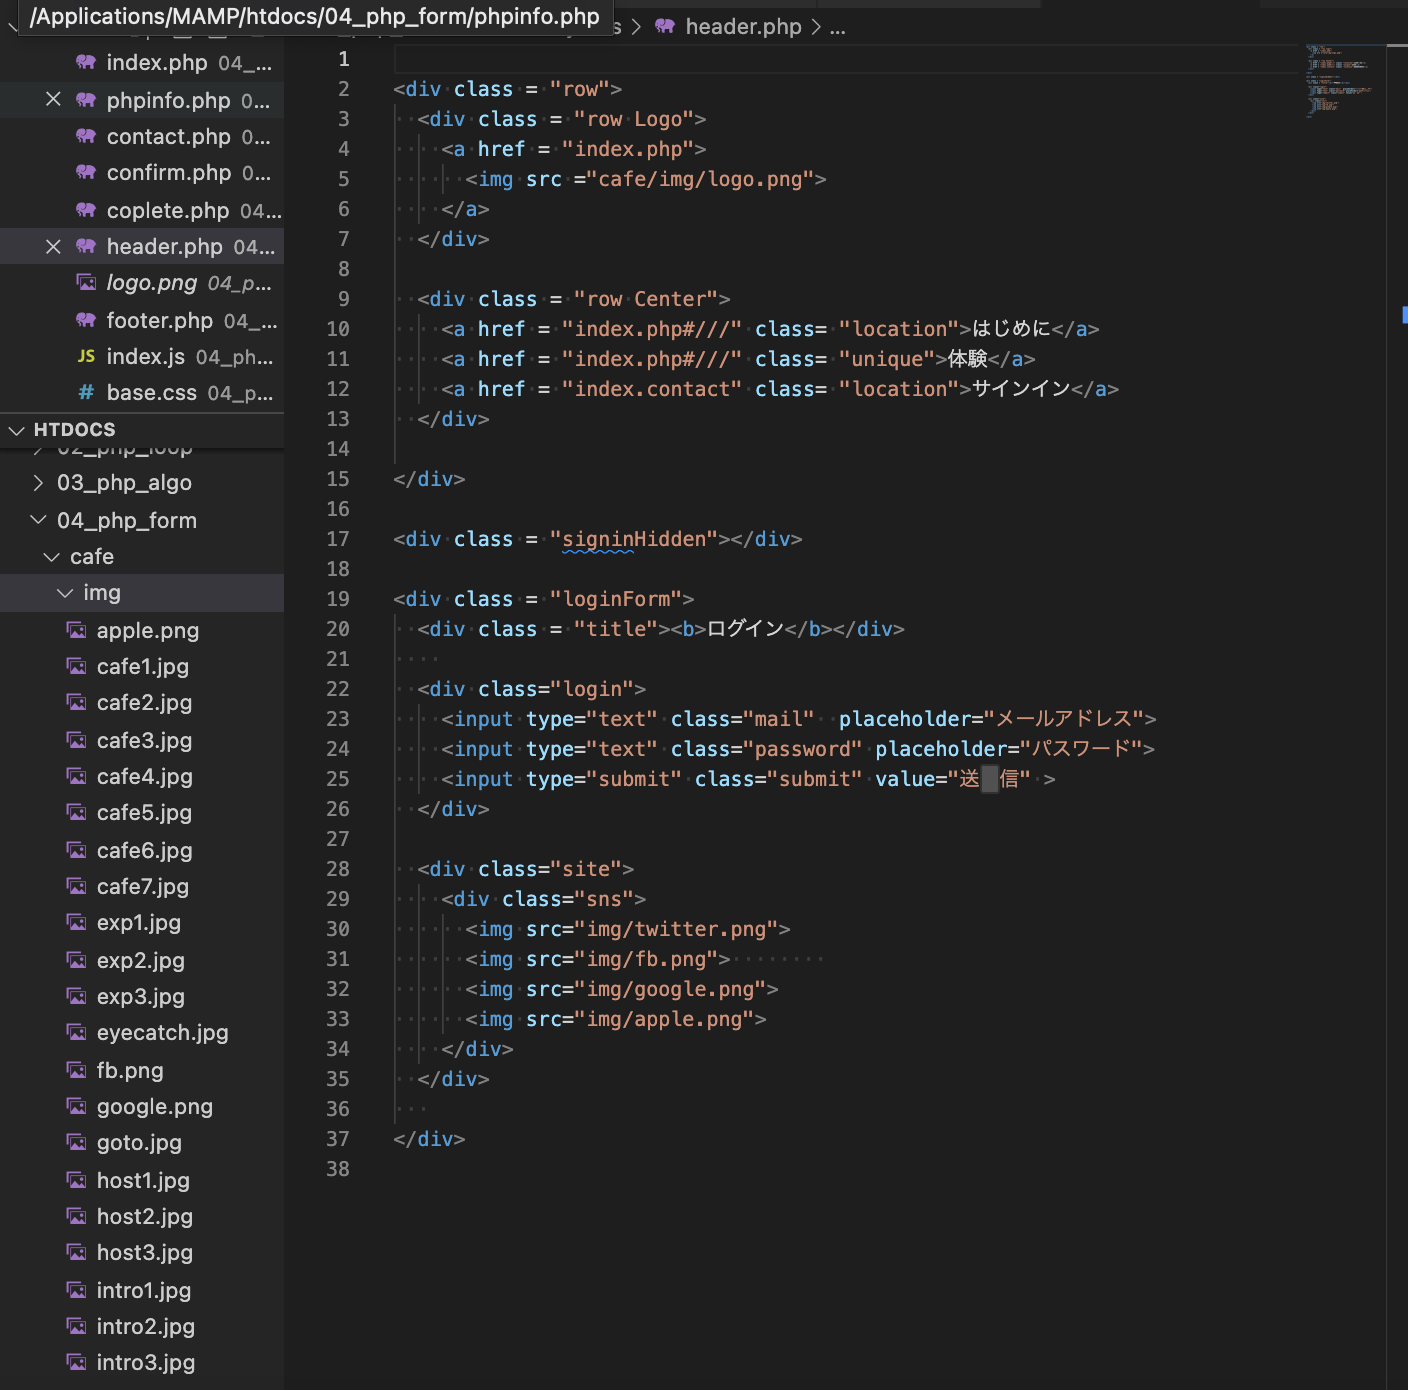Collapse the 04_php_form folder

[x=38, y=521]
